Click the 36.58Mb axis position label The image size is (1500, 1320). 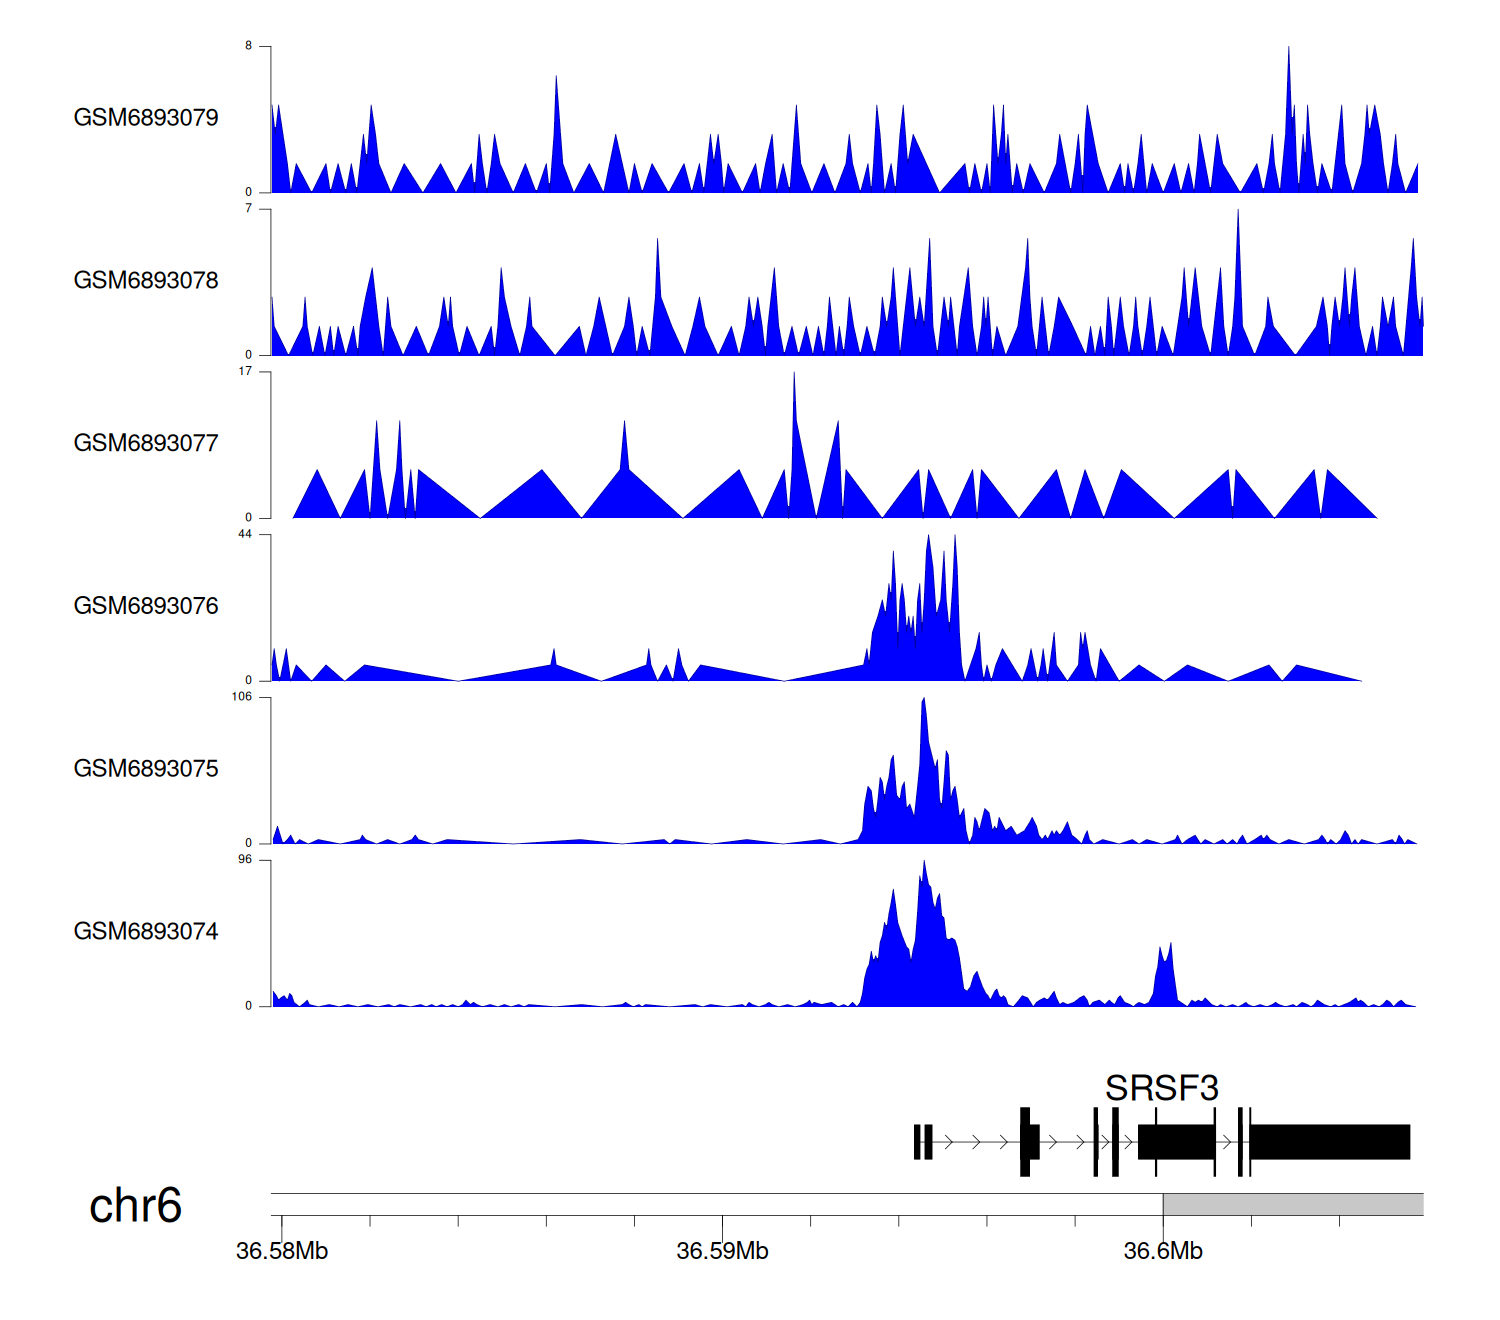[x=282, y=1251]
